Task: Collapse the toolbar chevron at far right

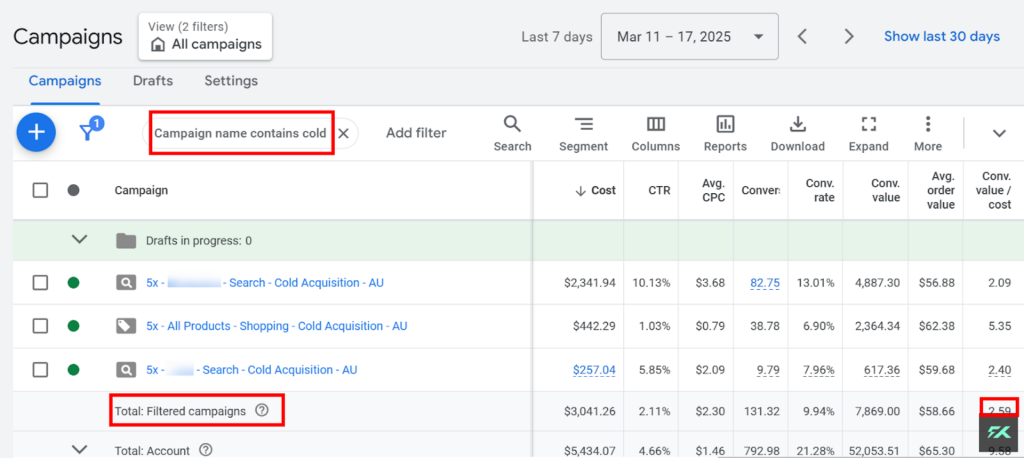Action: (999, 133)
